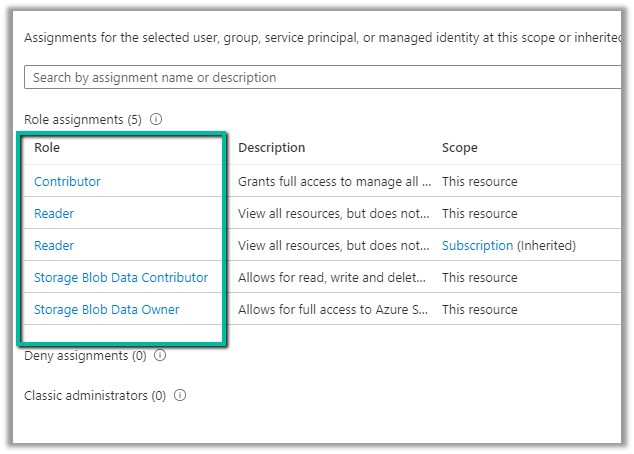Open the Storage Blob Data Contributor role
634x454 pixels.
(x=121, y=277)
